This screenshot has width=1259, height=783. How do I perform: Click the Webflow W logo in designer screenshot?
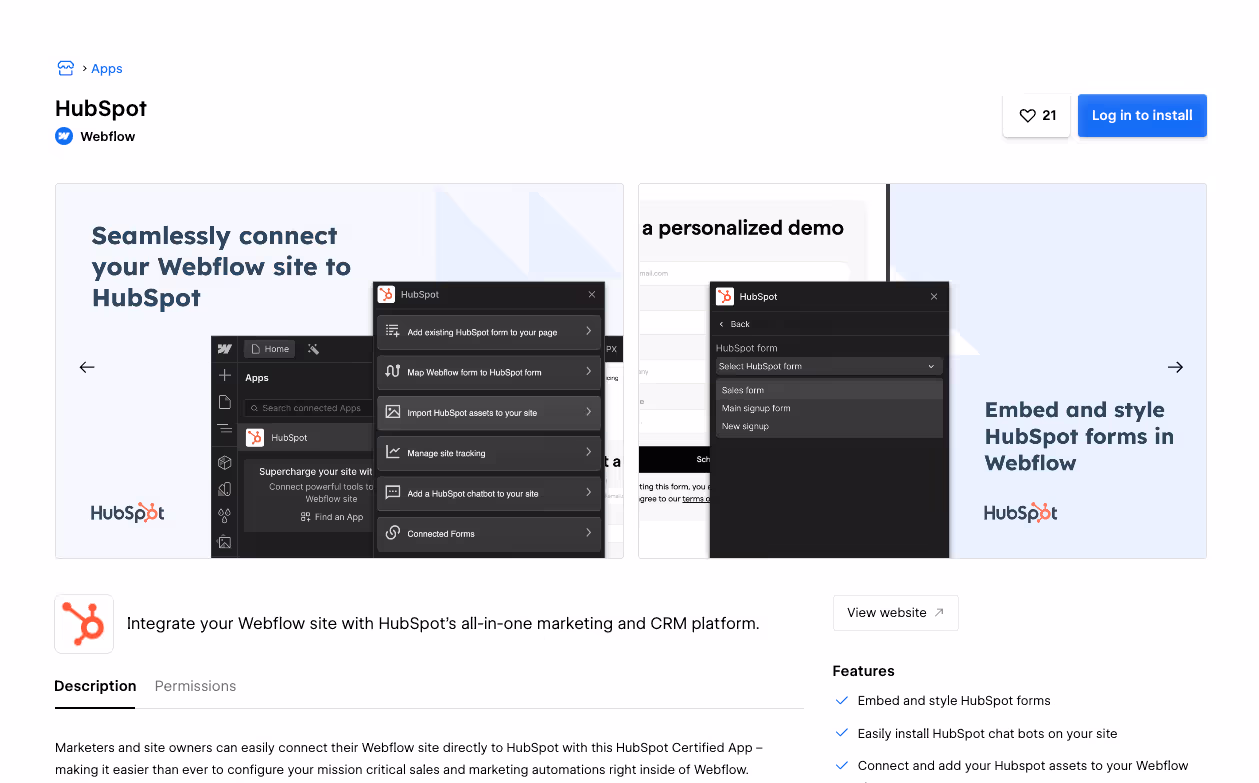pyautogui.click(x=225, y=349)
